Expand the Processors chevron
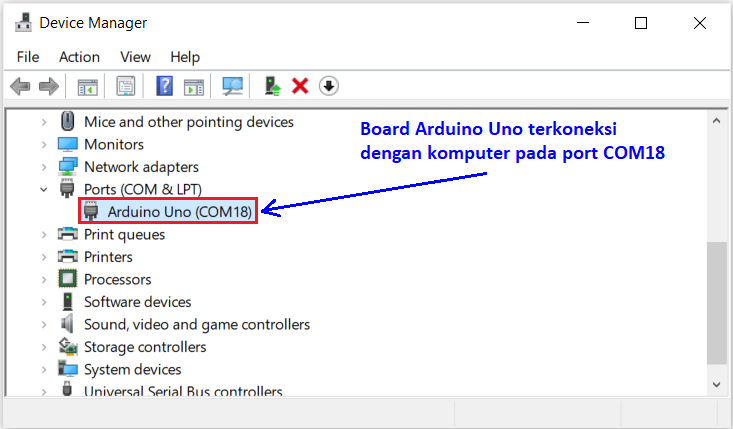This screenshot has height=429, width=733. pyautogui.click(x=44, y=279)
